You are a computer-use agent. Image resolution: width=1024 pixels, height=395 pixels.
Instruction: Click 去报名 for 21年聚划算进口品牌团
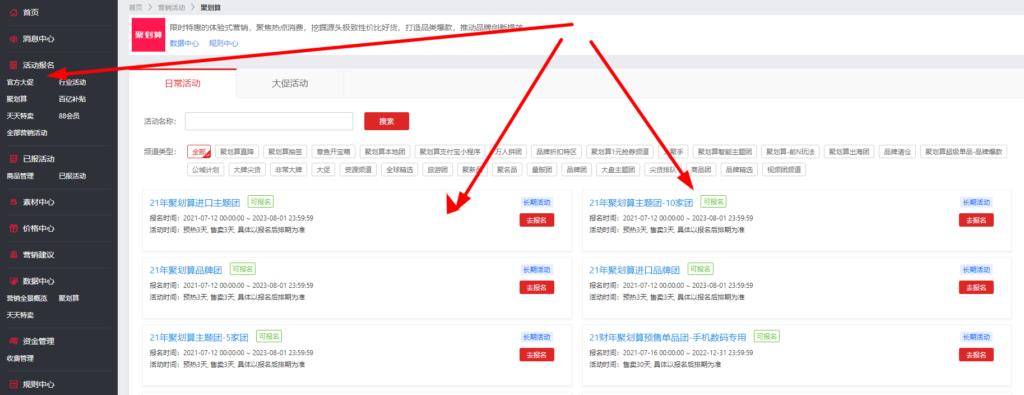[976, 287]
